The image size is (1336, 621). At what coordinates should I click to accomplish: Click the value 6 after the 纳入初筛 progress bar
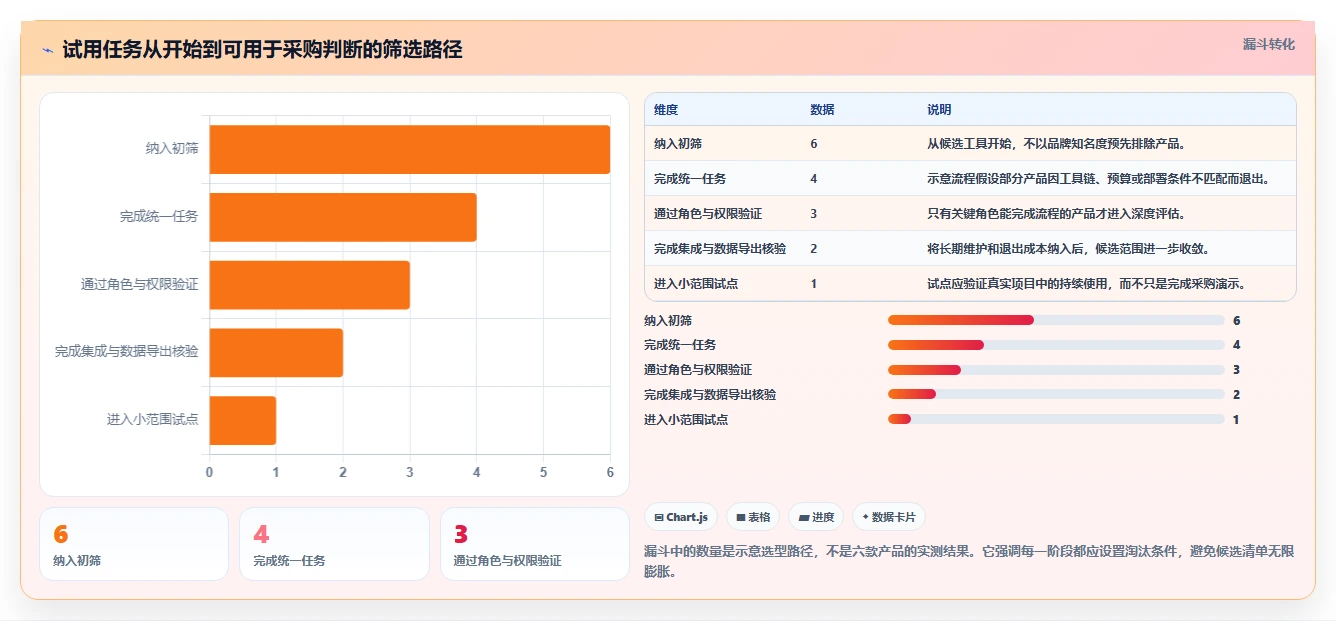tap(1237, 321)
